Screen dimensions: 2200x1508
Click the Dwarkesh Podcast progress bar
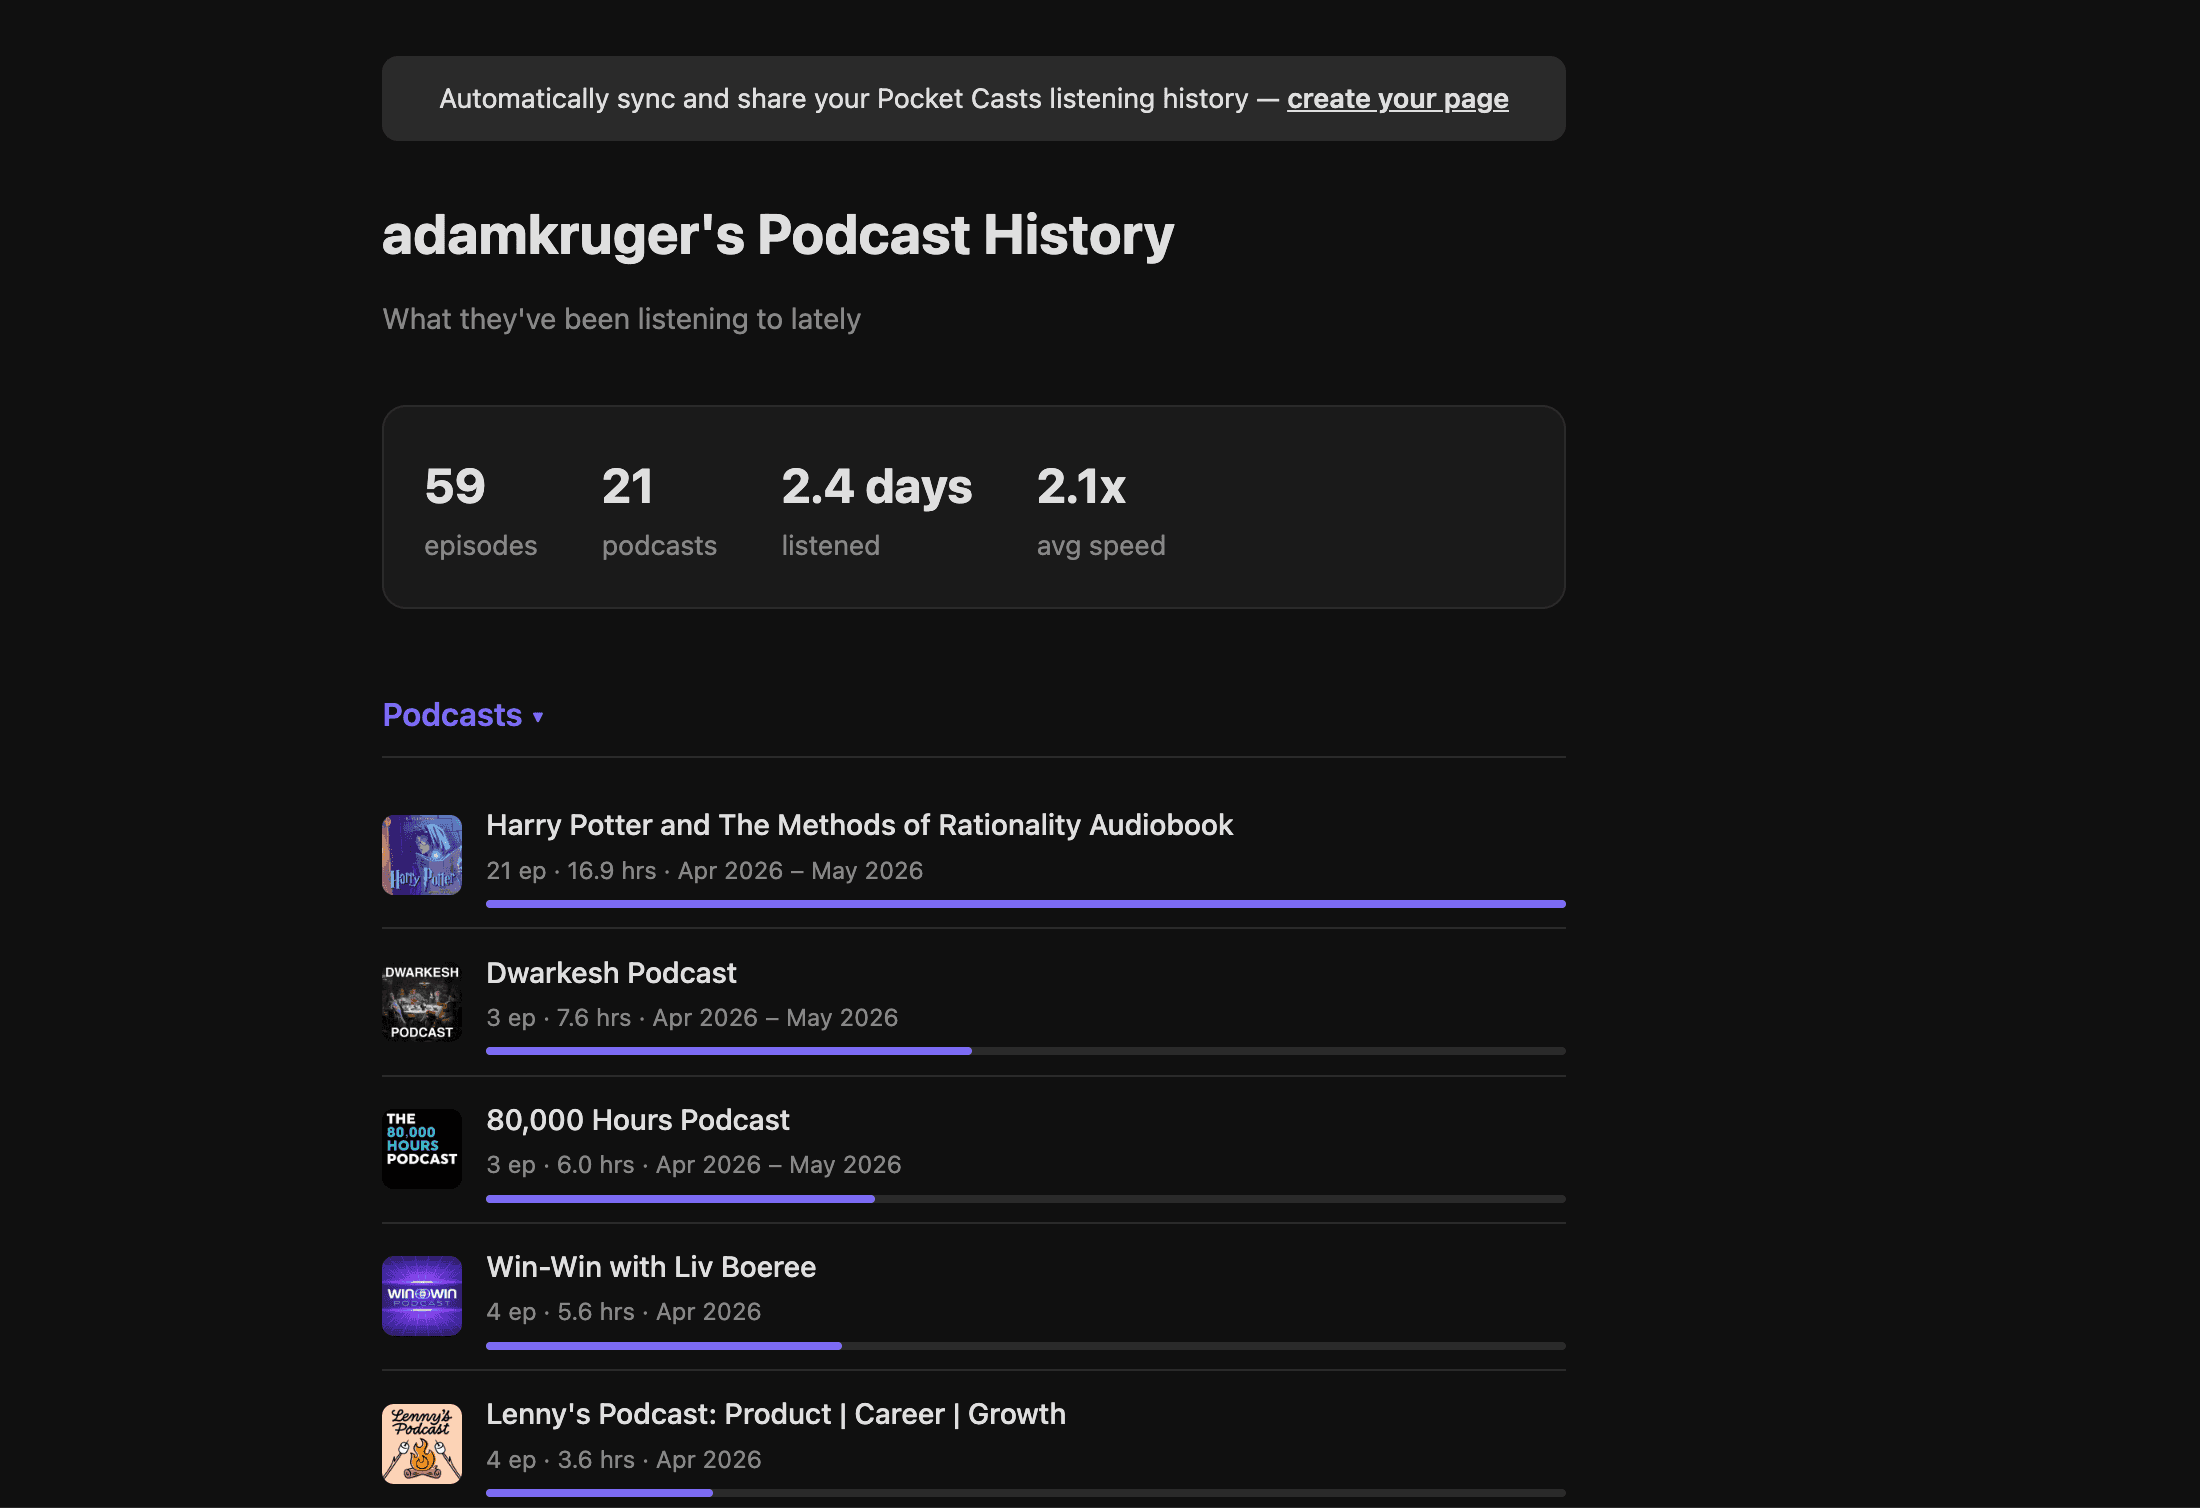(1026, 1051)
